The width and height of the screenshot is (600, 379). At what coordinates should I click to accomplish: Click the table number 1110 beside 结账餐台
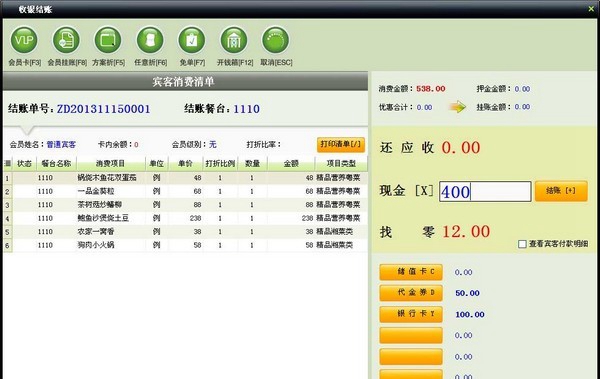click(246, 109)
